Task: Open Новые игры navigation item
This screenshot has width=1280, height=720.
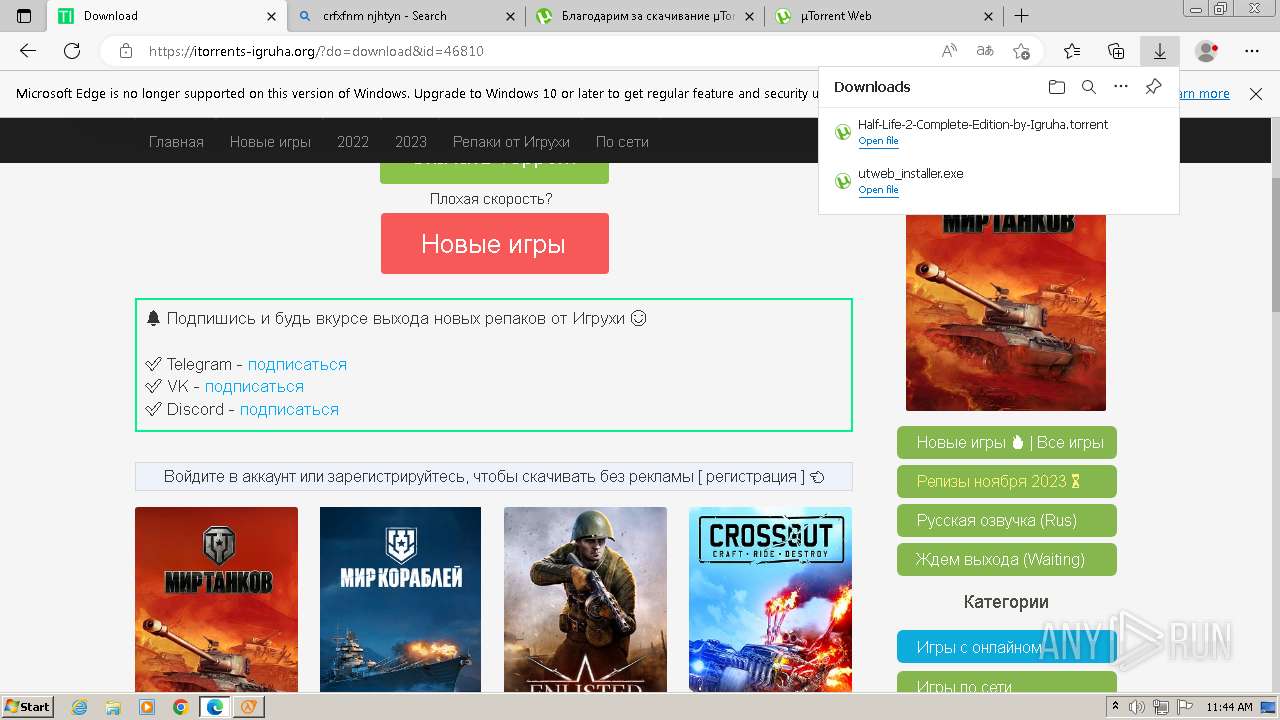Action: [x=270, y=142]
